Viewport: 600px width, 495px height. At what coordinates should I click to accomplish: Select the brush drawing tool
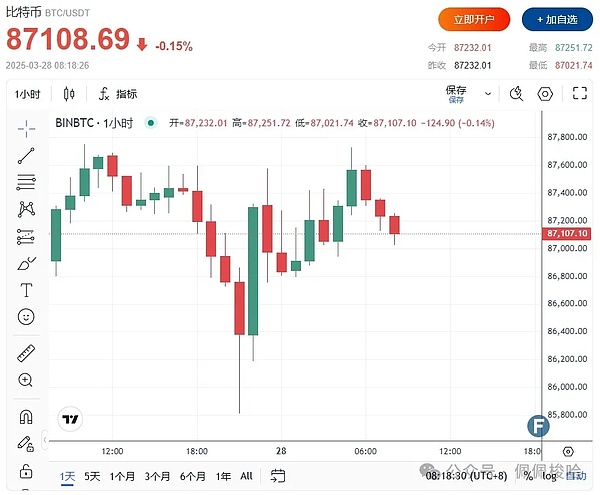tap(26, 263)
